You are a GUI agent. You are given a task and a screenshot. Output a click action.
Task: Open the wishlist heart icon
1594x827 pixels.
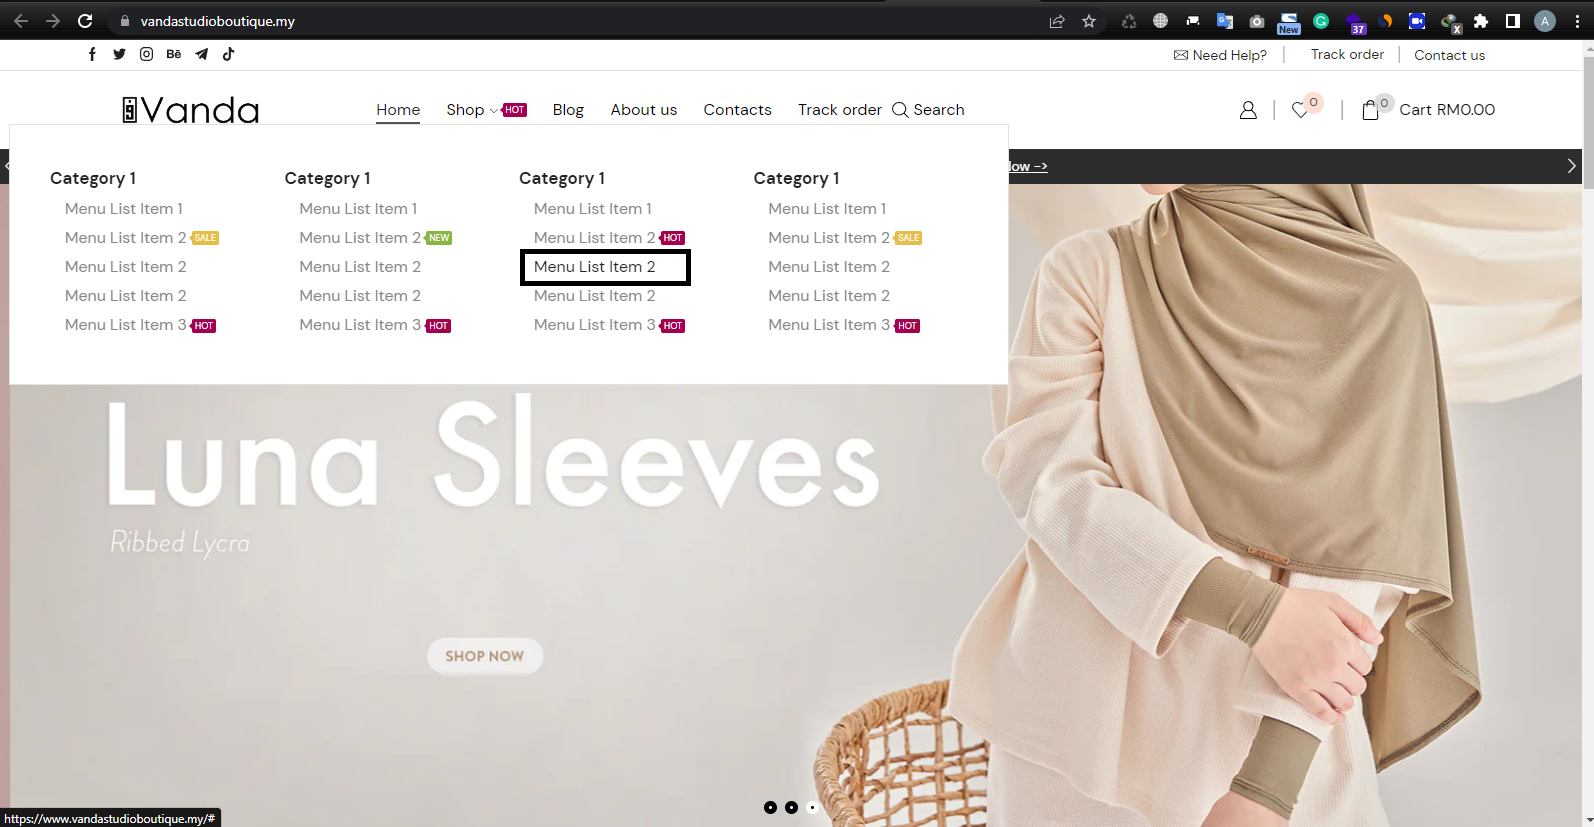coord(1300,110)
